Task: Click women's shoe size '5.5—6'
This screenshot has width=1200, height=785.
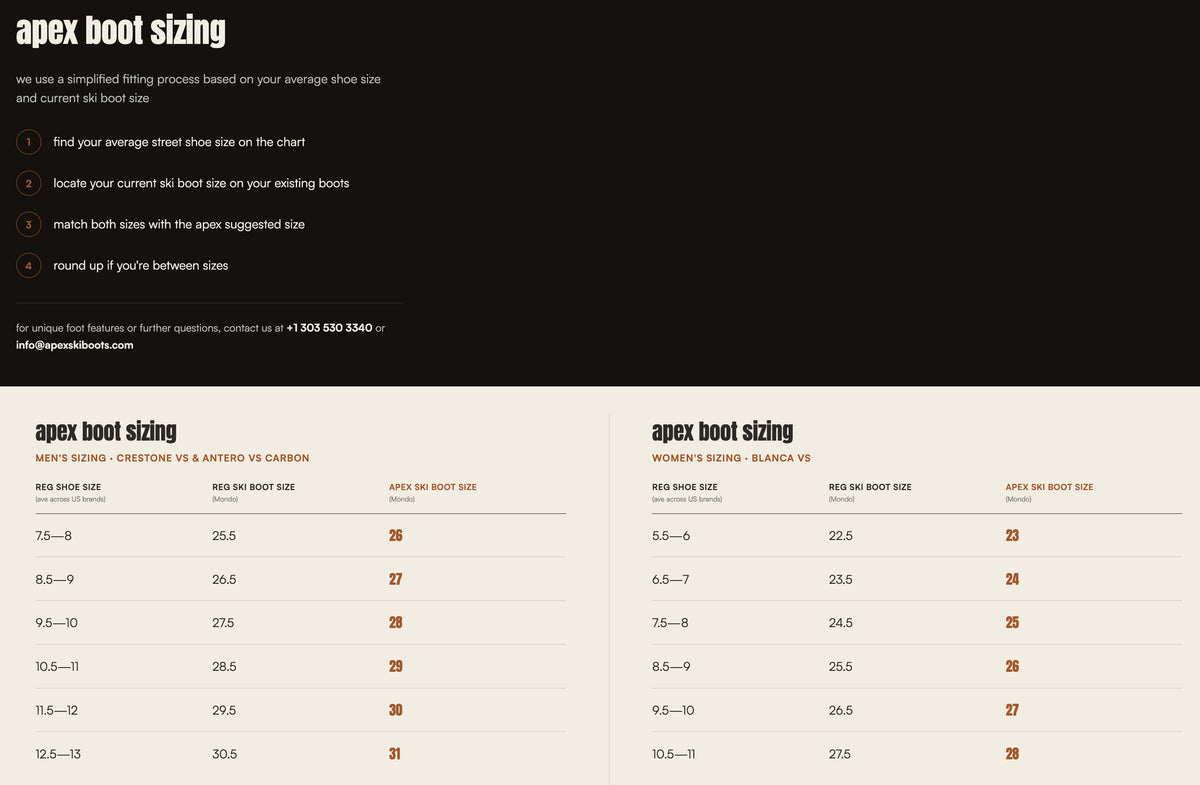Action: (x=671, y=536)
